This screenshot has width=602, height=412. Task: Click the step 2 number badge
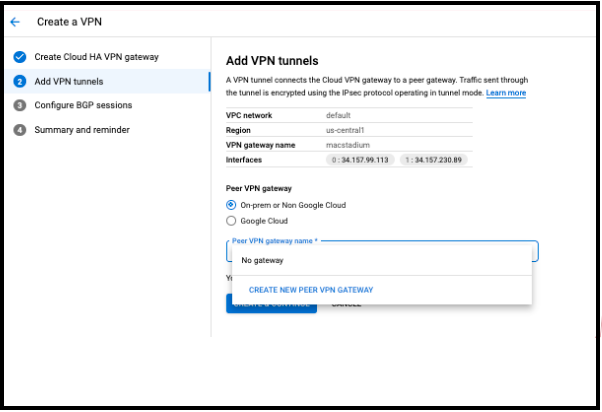[x=20, y=81]
